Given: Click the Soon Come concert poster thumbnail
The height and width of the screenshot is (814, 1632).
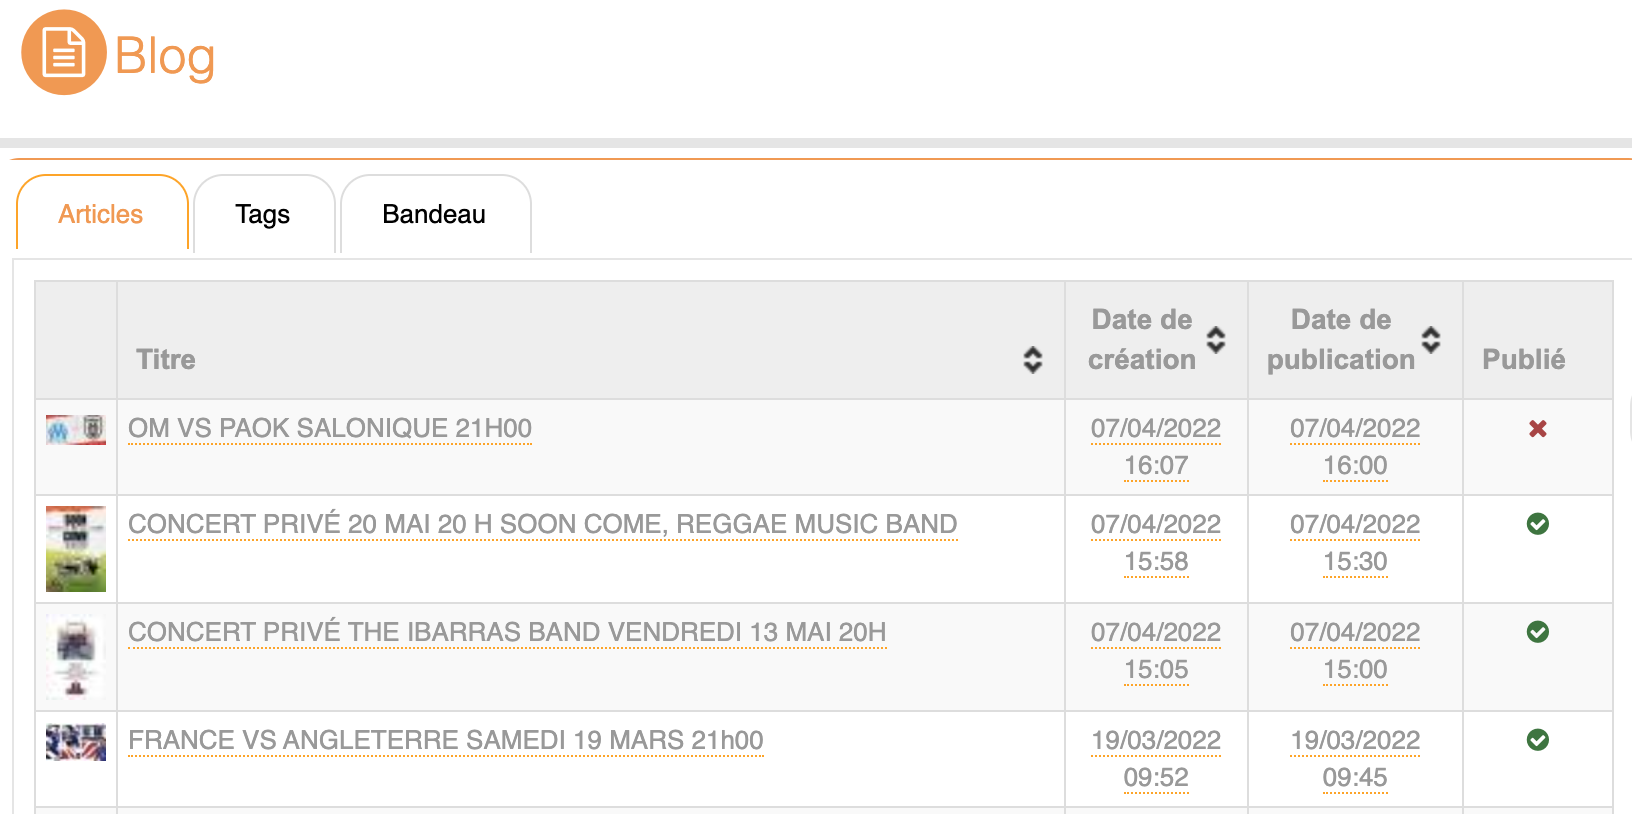Looking at the screenshot, I should pos(76,549).
